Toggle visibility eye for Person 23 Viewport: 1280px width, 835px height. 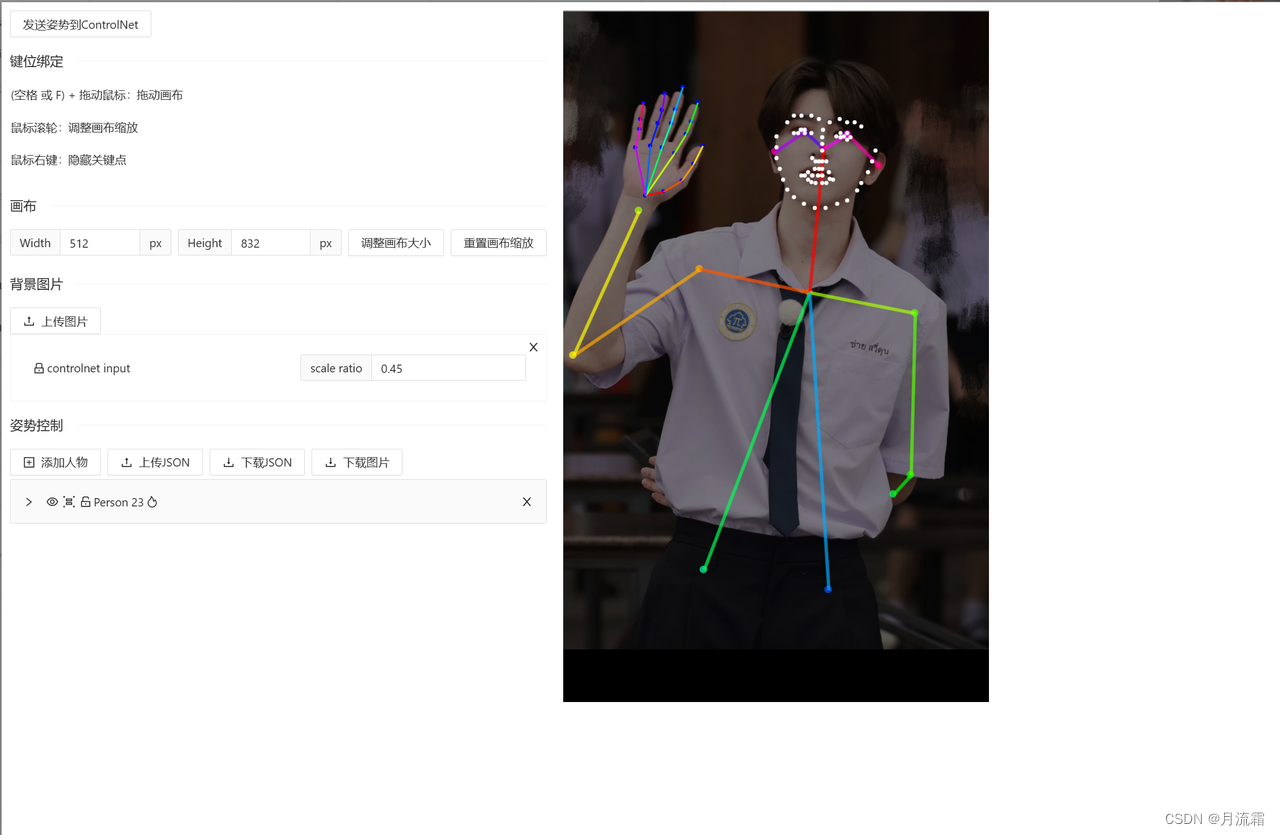[x=52, y=502]
